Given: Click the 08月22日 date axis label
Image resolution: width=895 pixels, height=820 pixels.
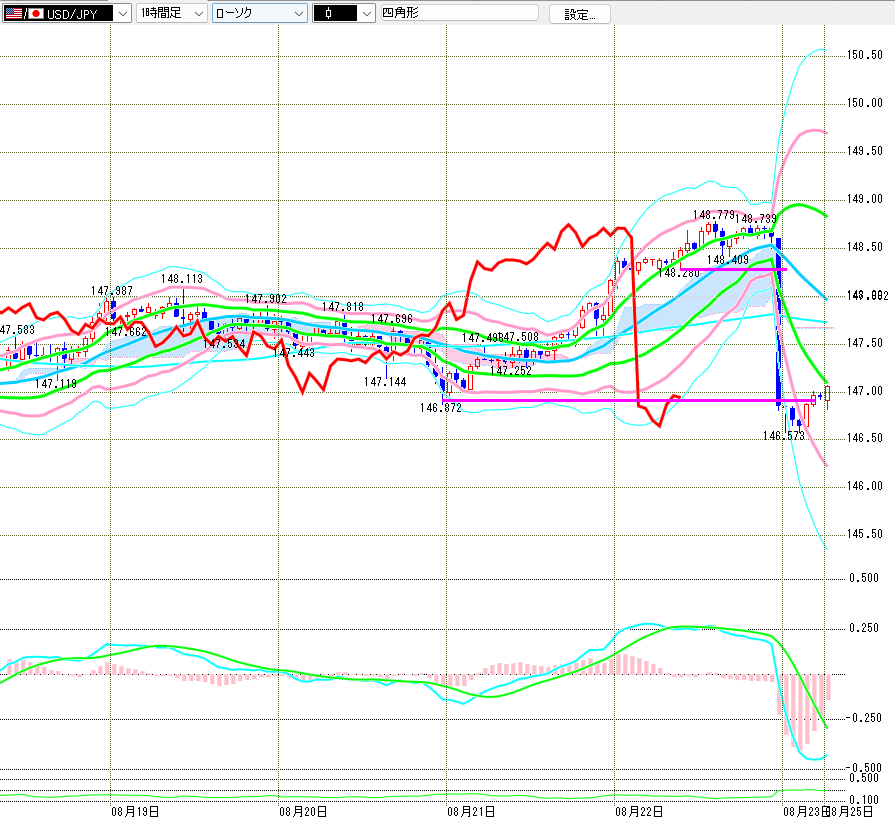Looking at the screenshot, I should click(639, 811).
